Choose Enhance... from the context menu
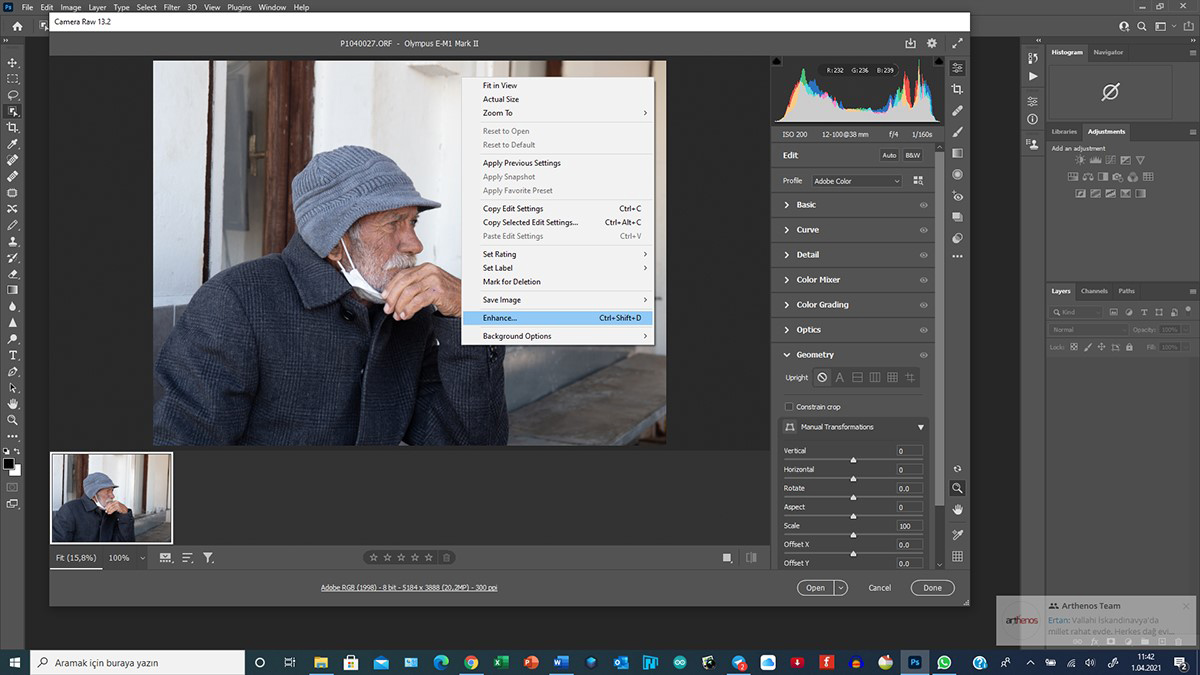The width and height of the screenshot is (1200, 675). pyautogui.click(x=500, y=318)
